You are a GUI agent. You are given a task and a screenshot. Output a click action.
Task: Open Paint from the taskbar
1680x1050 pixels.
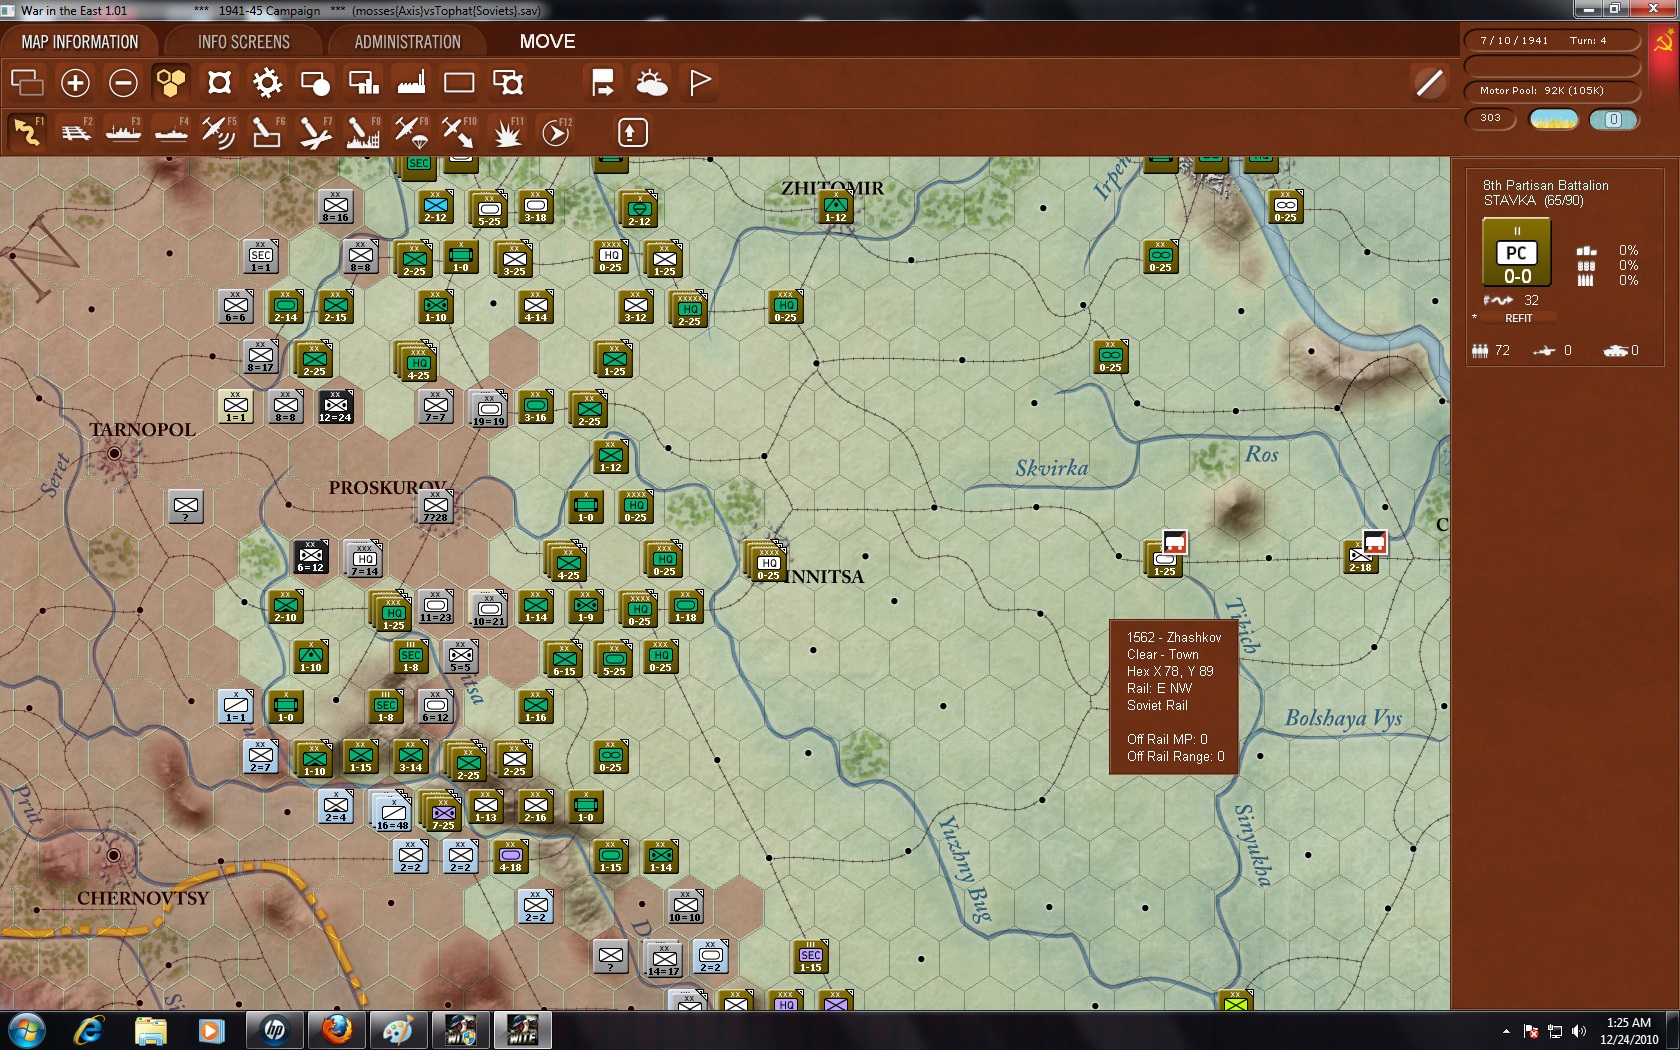pyautogui.click(x=398, y=1030)
